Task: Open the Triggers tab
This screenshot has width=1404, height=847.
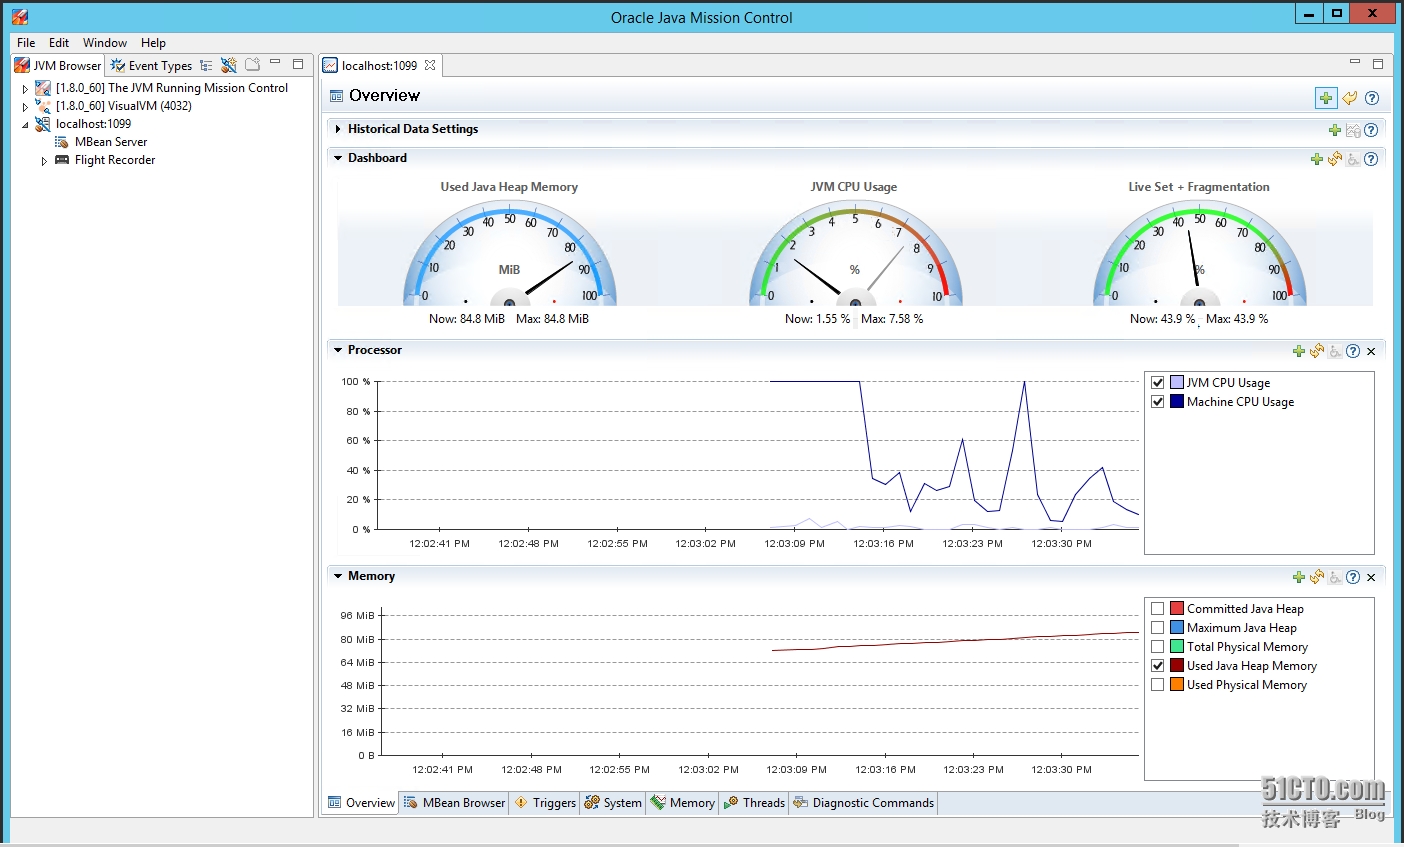Action: tap(545, 803)
